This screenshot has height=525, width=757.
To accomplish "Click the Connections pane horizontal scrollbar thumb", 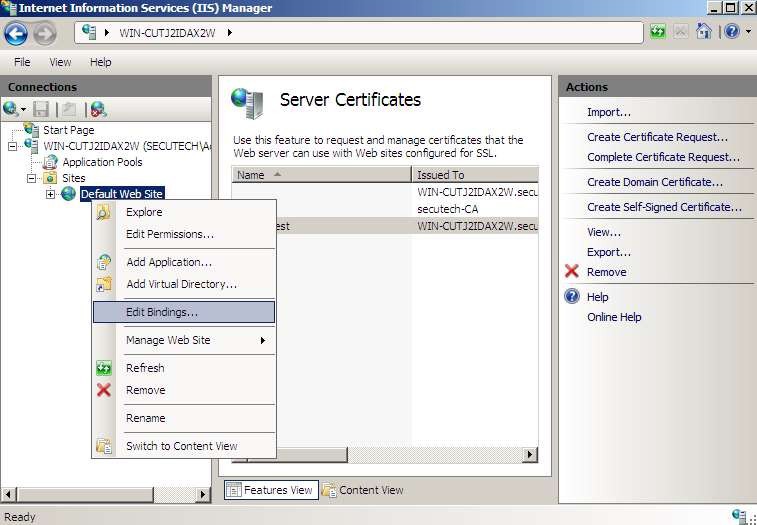I will [85, 495].
